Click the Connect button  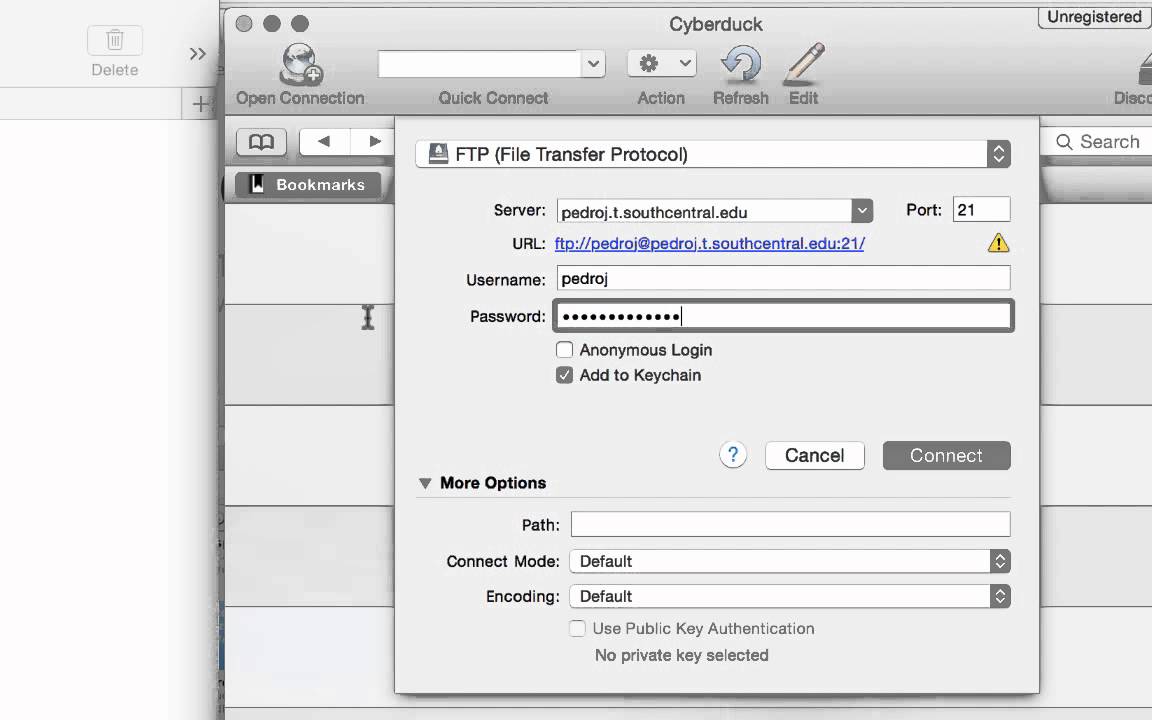(946, 456)
